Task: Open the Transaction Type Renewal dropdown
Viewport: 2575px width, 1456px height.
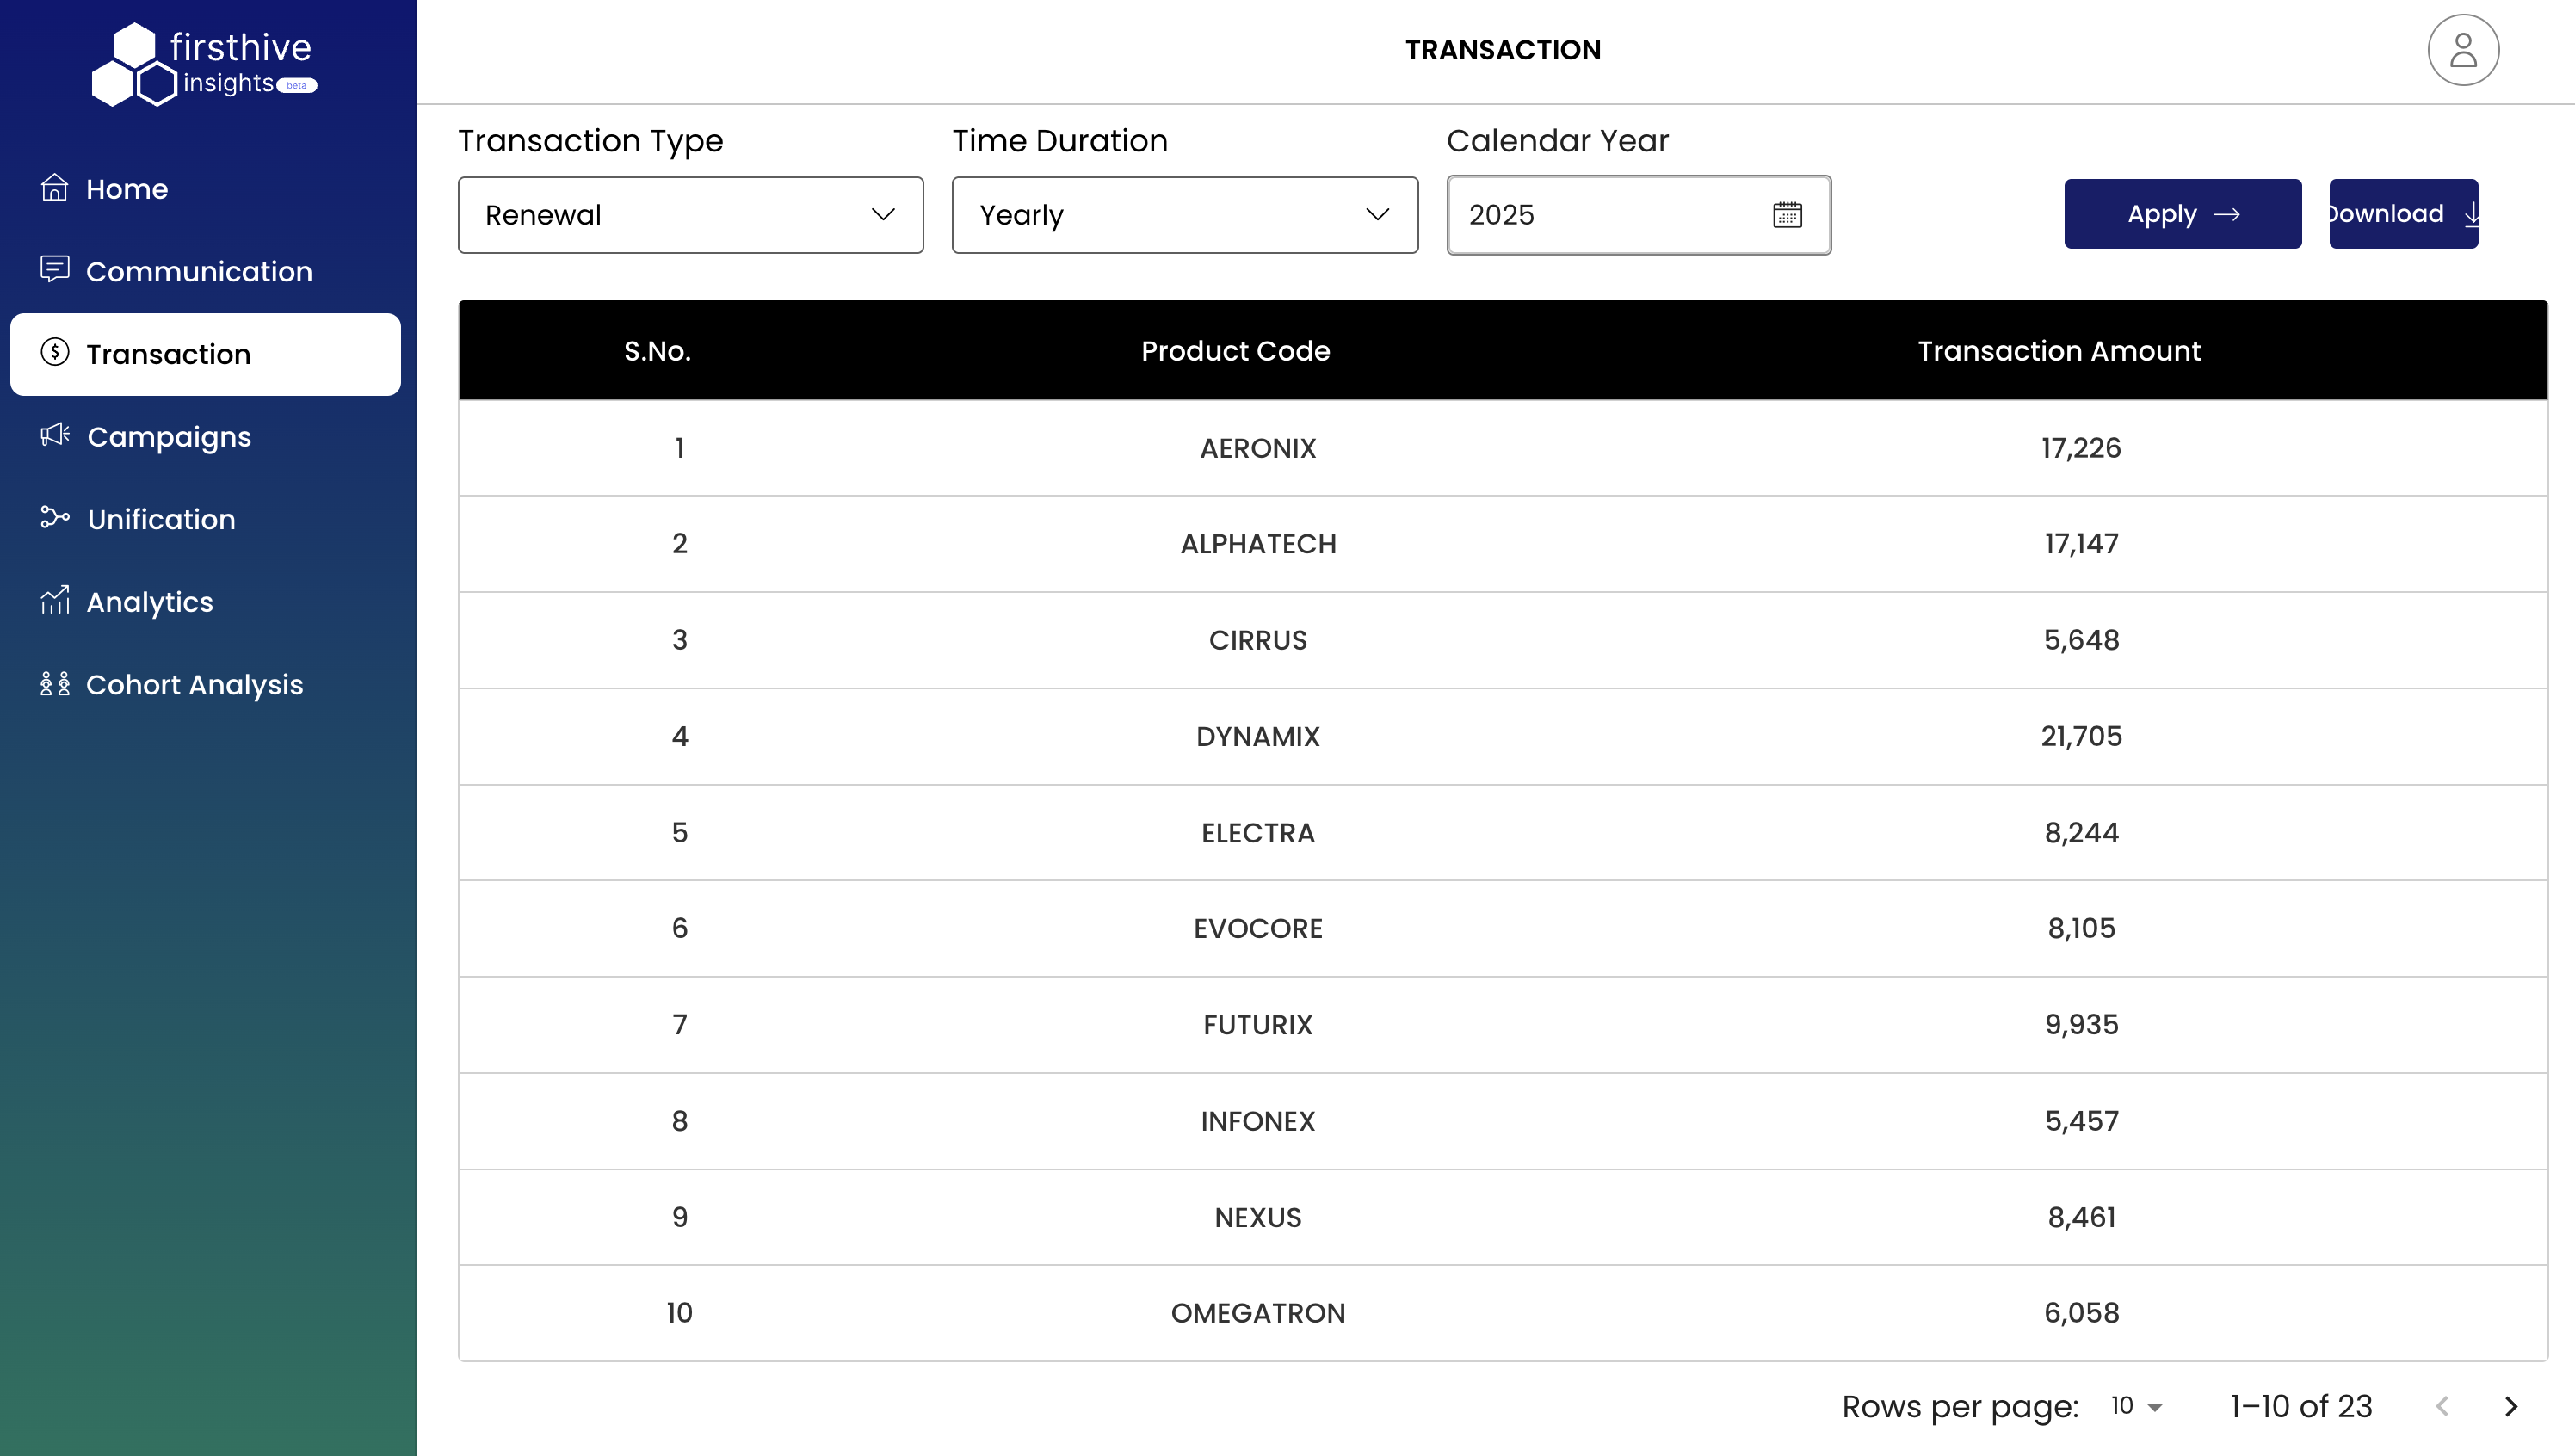Action: (x=690, y=215)
